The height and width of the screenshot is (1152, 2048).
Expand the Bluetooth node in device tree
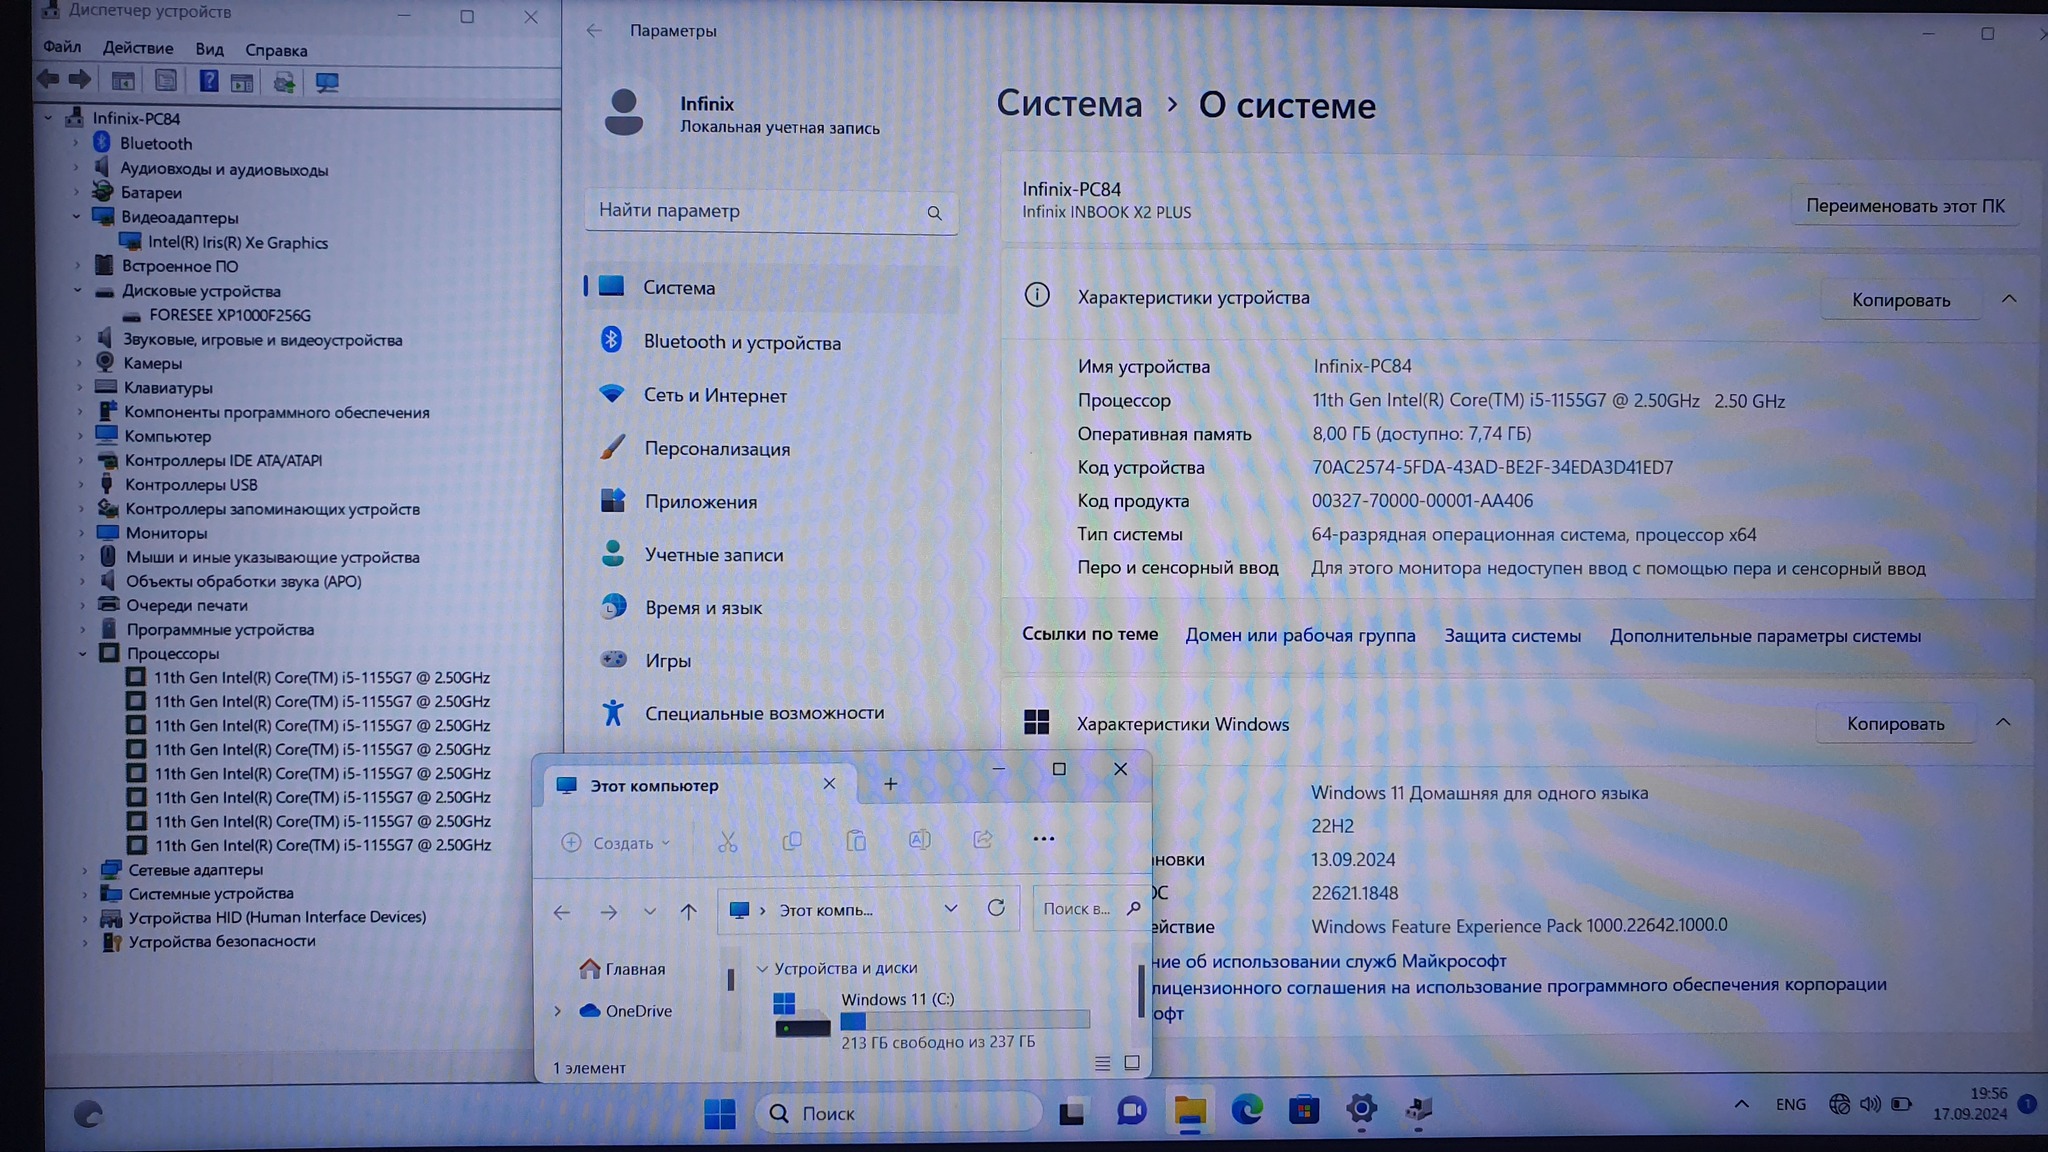tap(76, 143)
